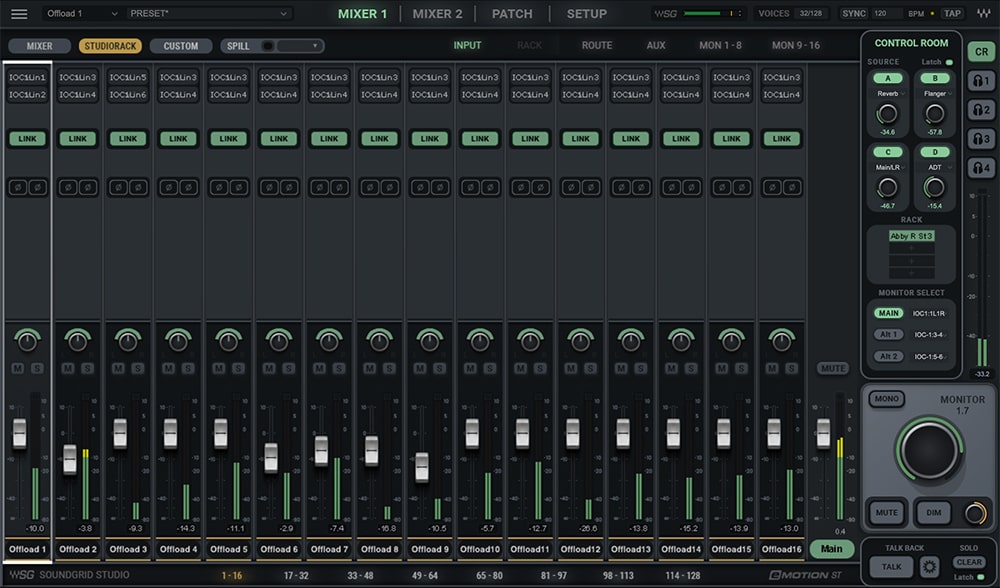Open the ADT dropdown under source D
This screenshot has height=588, width=1000.
[936, 167]
